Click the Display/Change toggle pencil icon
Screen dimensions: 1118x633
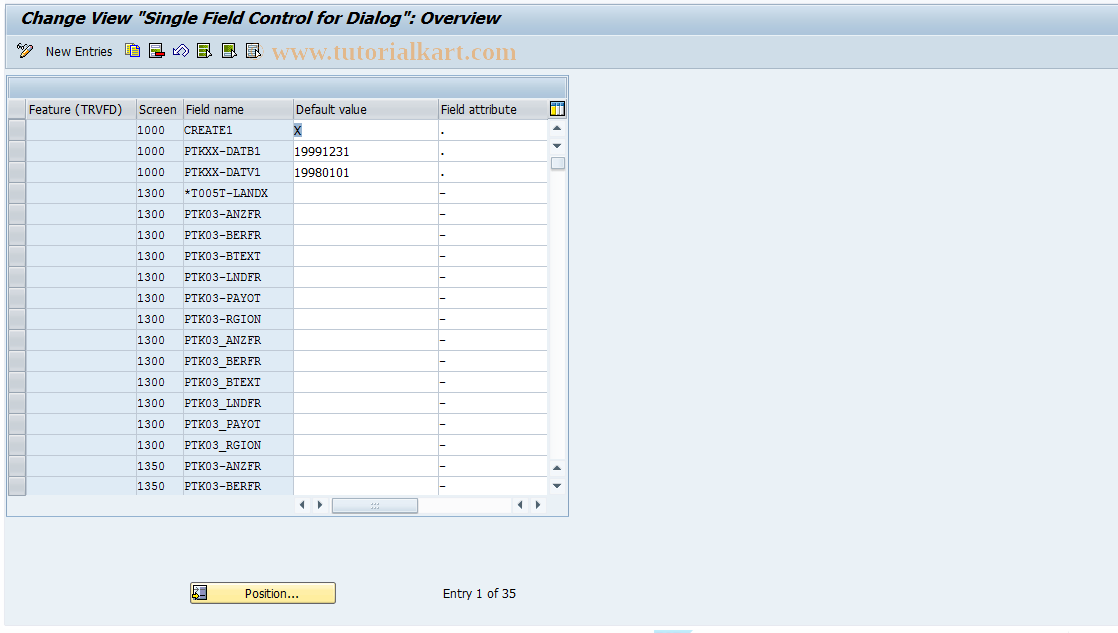[25, 51]
